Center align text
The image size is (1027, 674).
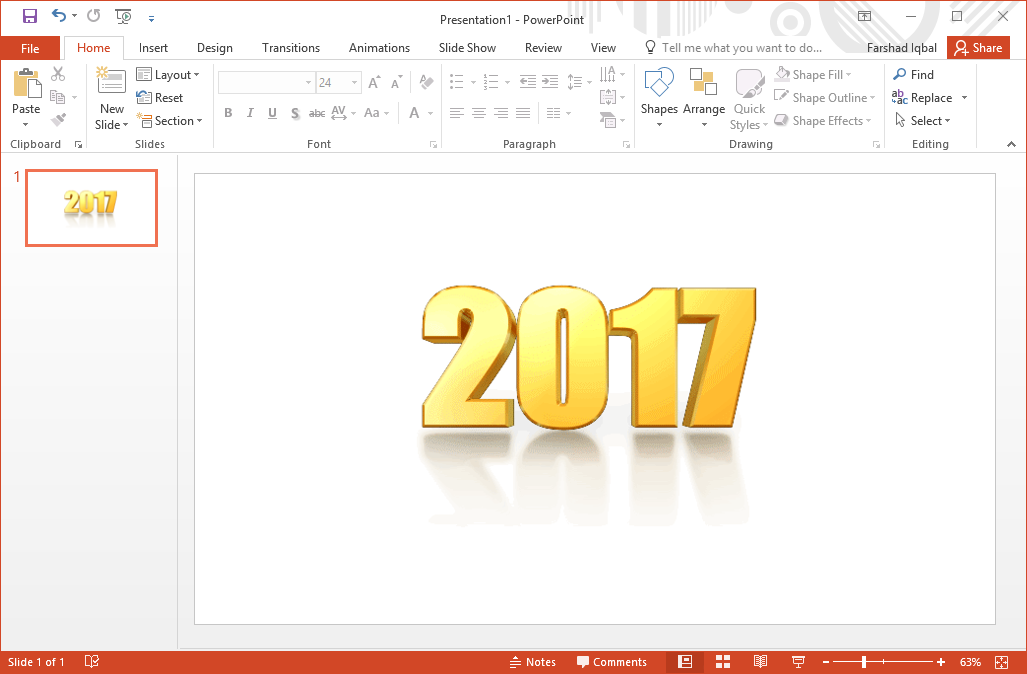click(x=479, y=113)
